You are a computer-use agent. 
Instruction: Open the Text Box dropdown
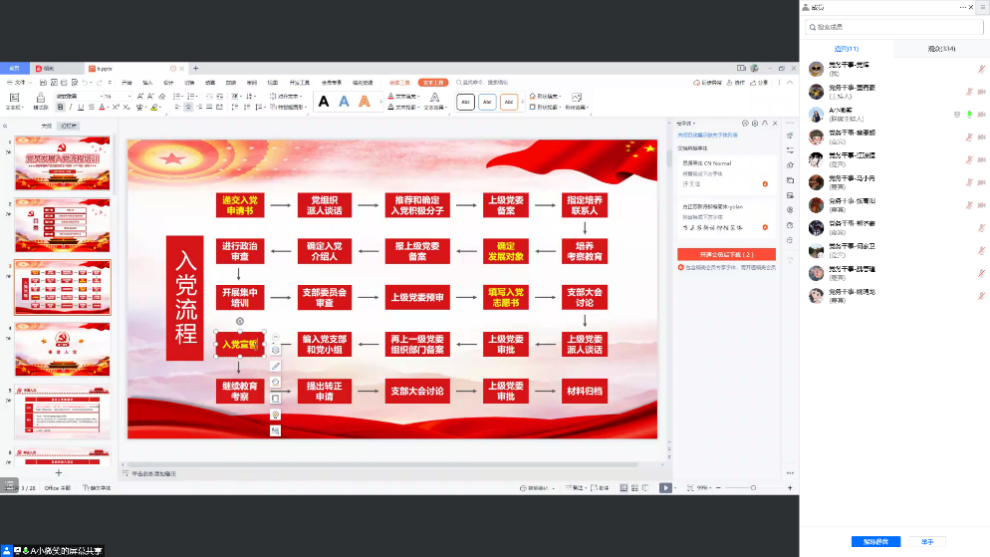[x=15, y=107]
